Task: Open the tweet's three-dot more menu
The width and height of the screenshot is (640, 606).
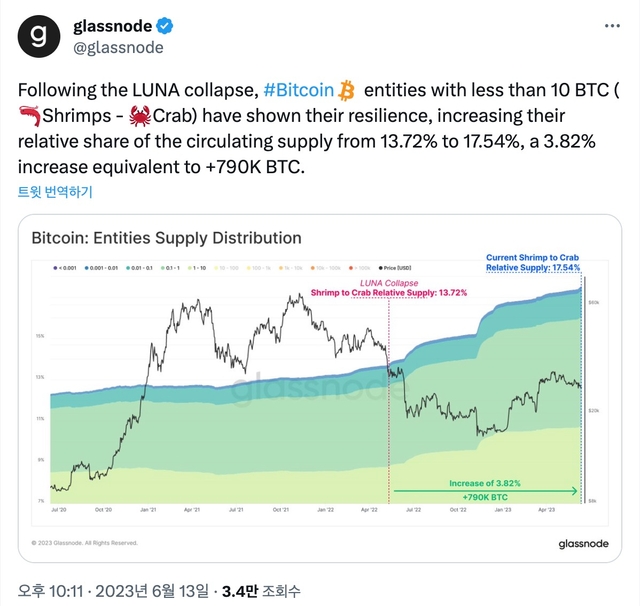Action: tap(607, 27)
